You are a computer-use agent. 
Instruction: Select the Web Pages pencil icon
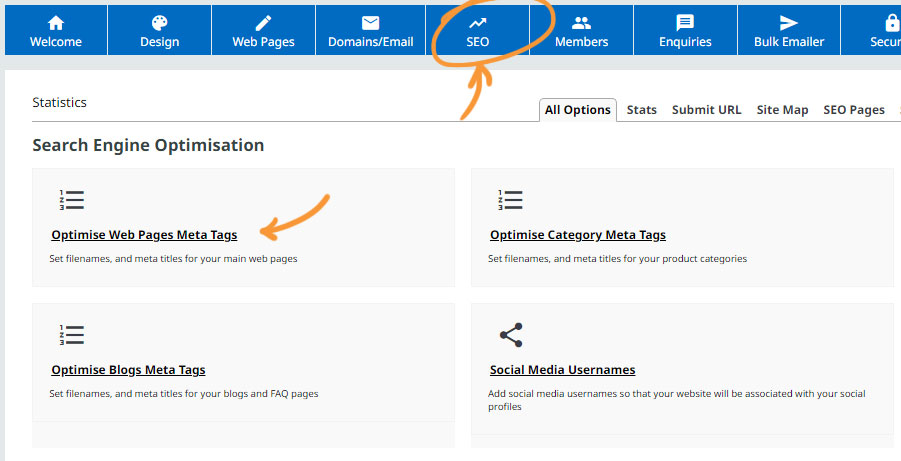coord(264,23)
